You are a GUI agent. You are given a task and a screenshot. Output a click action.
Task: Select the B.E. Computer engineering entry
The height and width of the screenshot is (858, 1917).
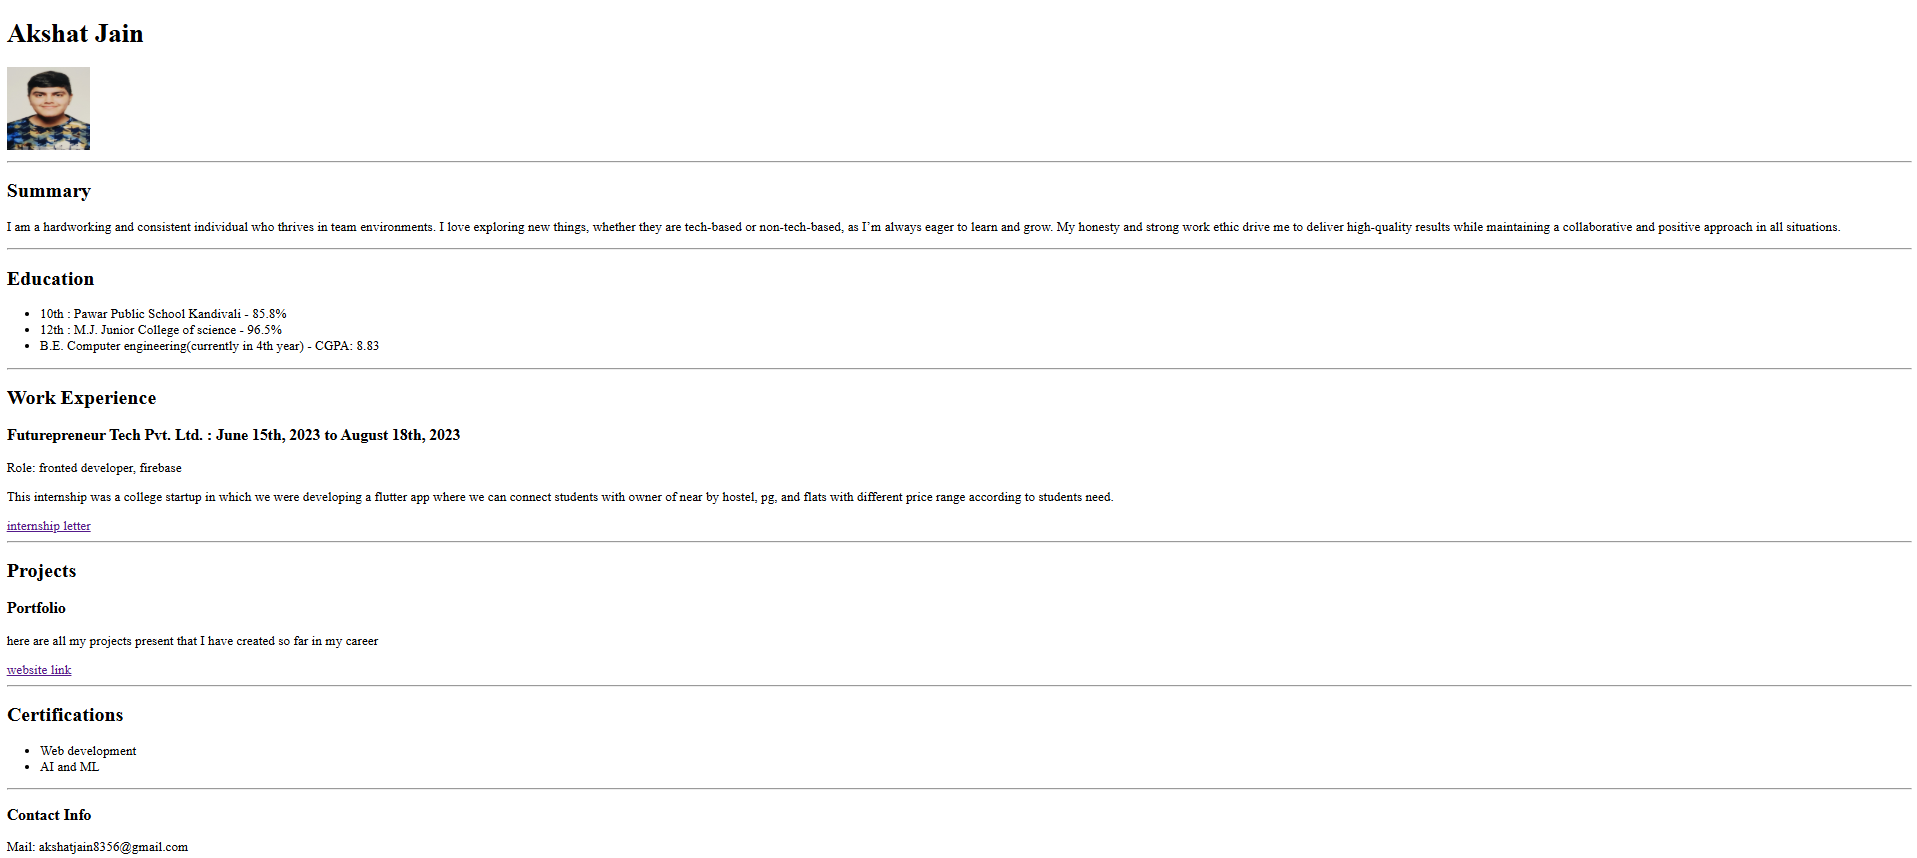(x=209, y=346)
